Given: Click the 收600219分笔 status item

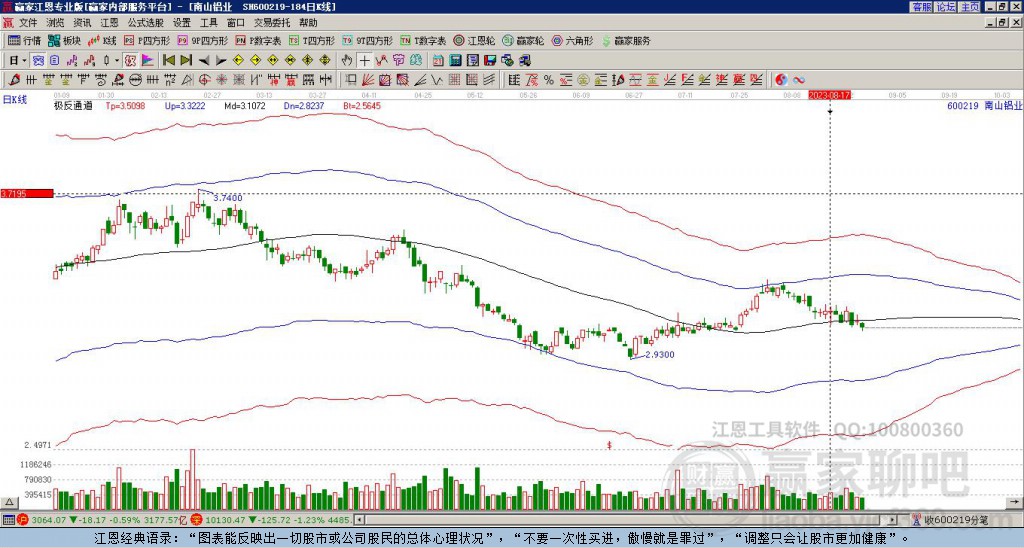Looking at the screenshot, I should point(950,520).
